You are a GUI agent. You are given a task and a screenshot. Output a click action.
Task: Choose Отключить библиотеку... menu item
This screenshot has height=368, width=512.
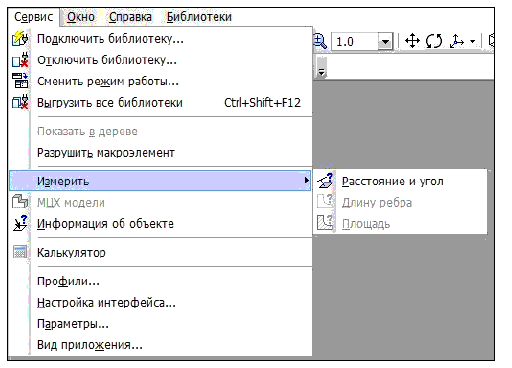tap(161, 60)
